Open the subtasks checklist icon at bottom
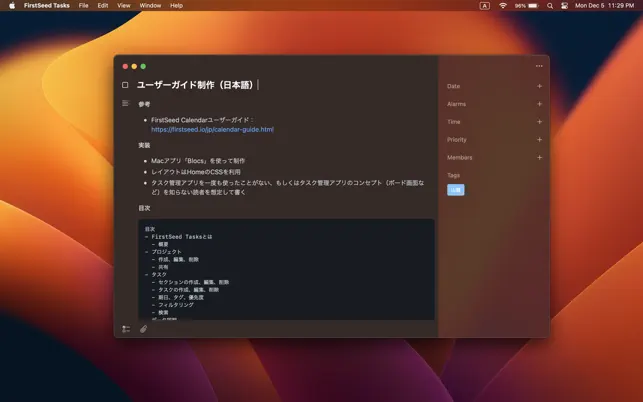 (126, 329)
